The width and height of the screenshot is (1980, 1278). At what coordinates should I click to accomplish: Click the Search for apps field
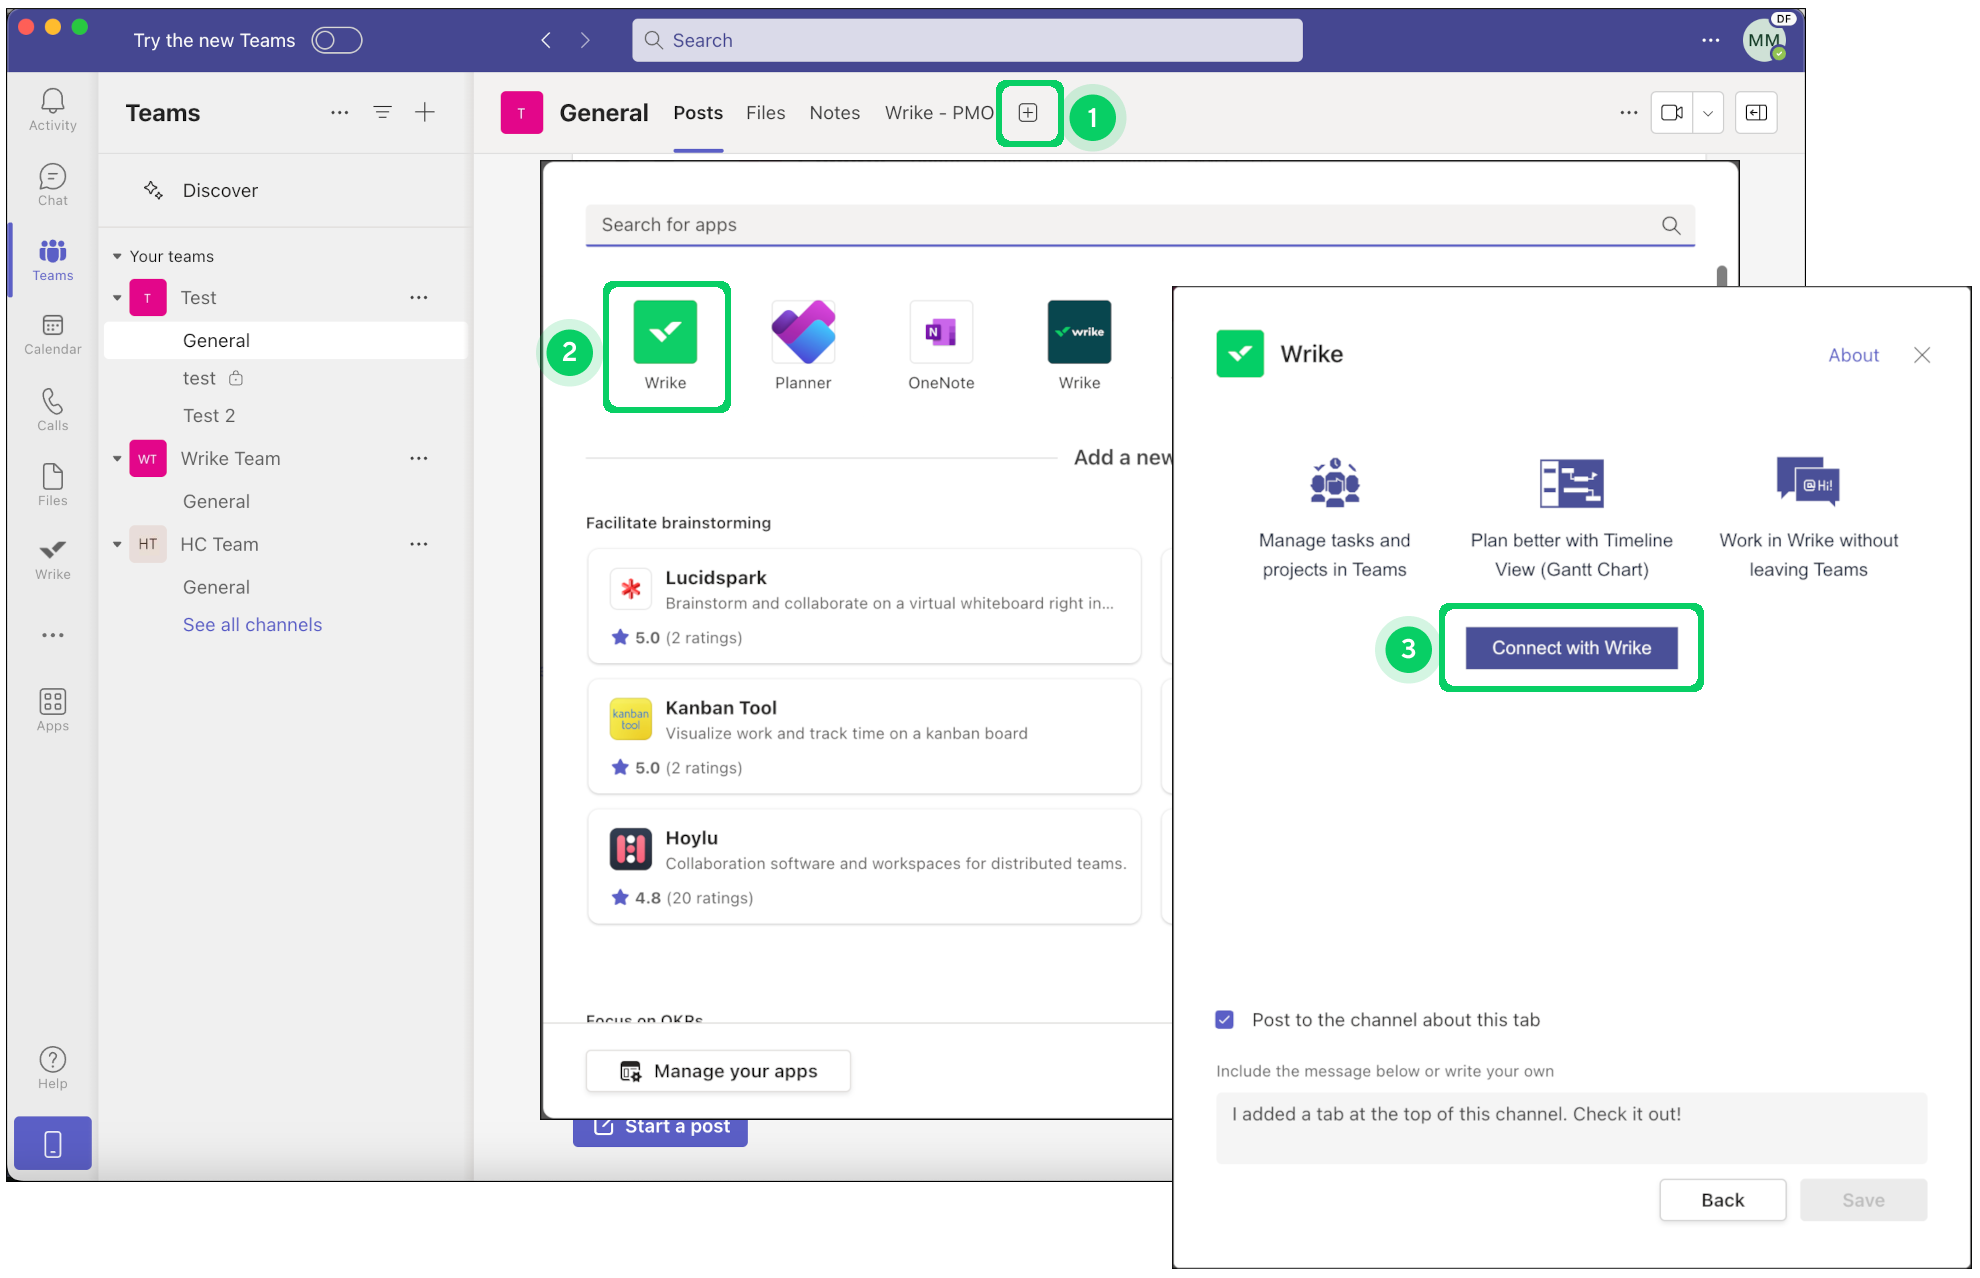[1120, 225]
